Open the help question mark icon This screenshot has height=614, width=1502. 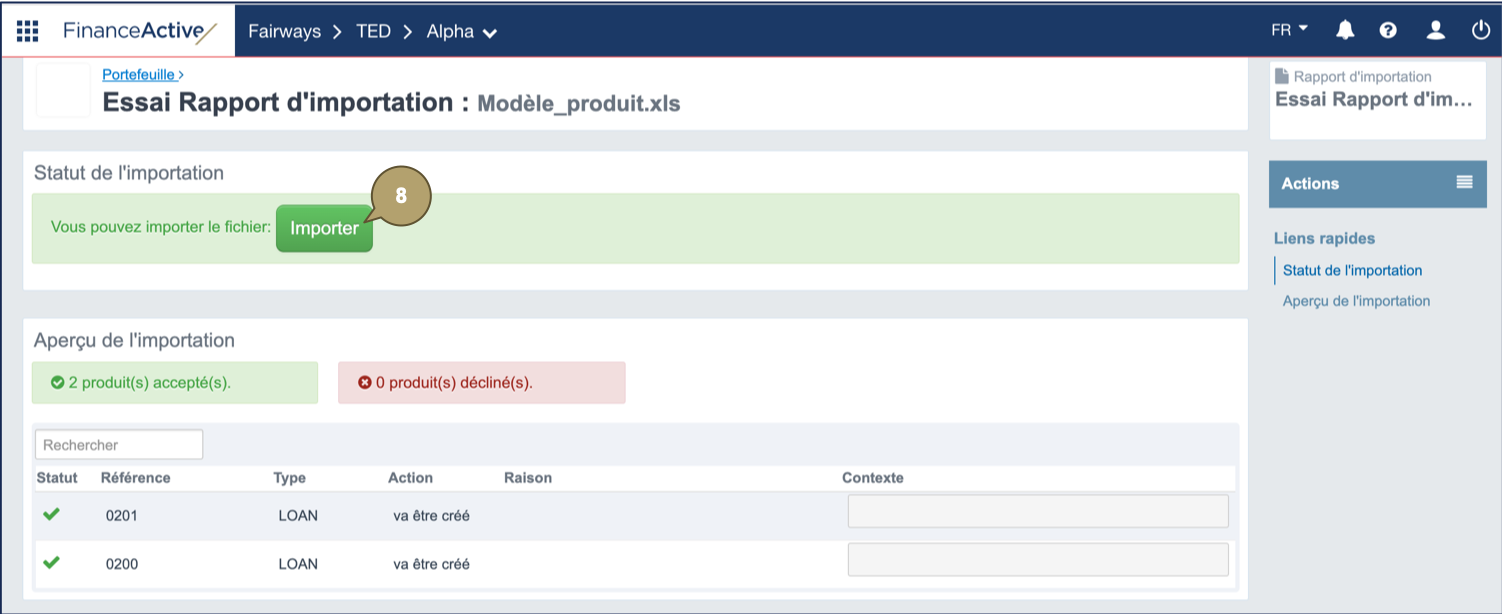point(1388,31)
